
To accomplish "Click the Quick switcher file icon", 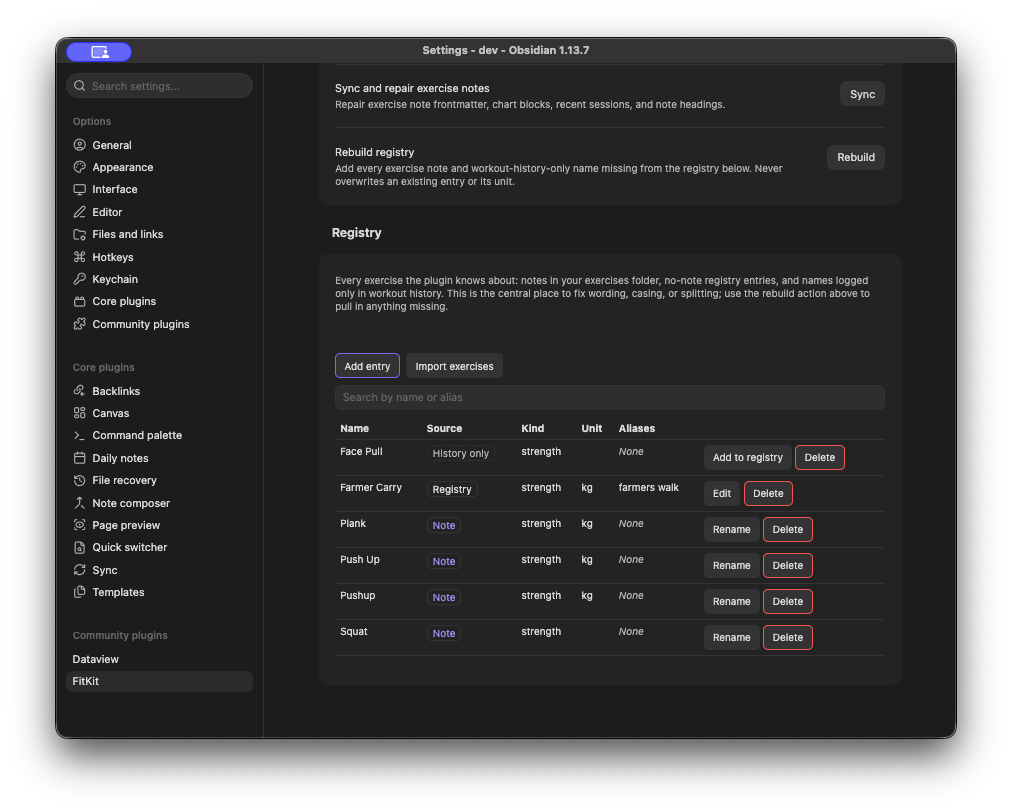I will coord(79,547).
